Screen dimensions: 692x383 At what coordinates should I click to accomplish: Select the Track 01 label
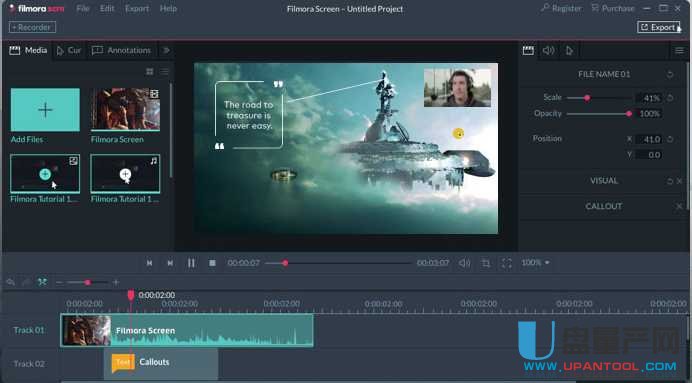coord(29,330)
